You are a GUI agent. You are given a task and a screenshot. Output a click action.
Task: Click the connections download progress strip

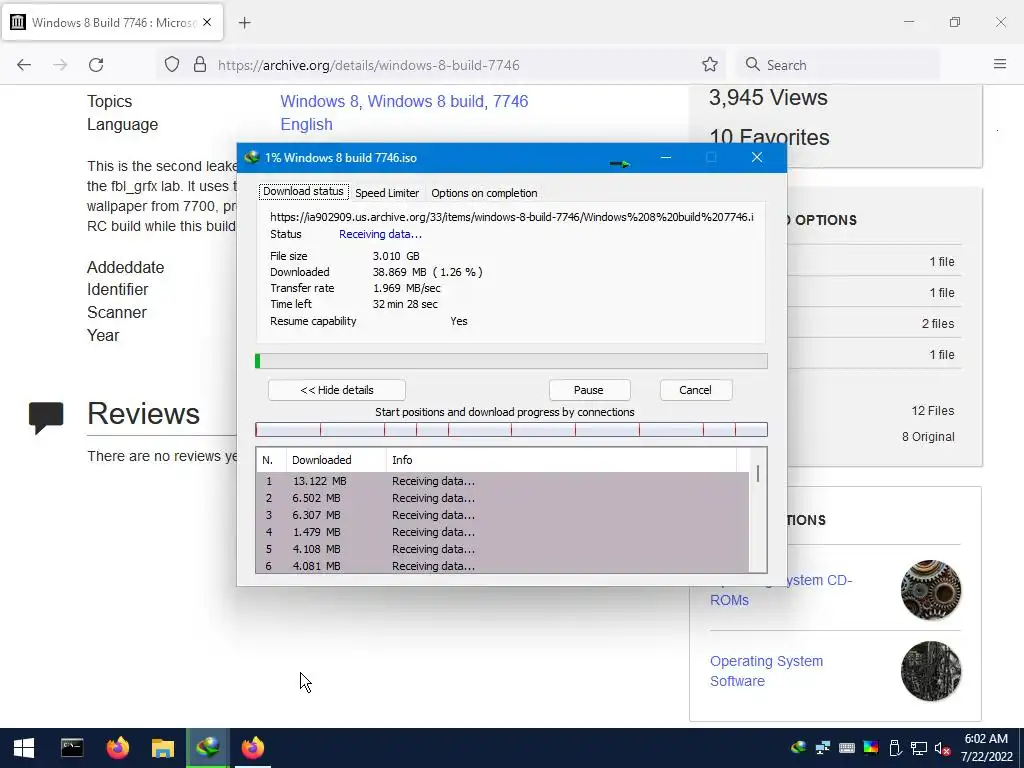(x=511, y=430)
